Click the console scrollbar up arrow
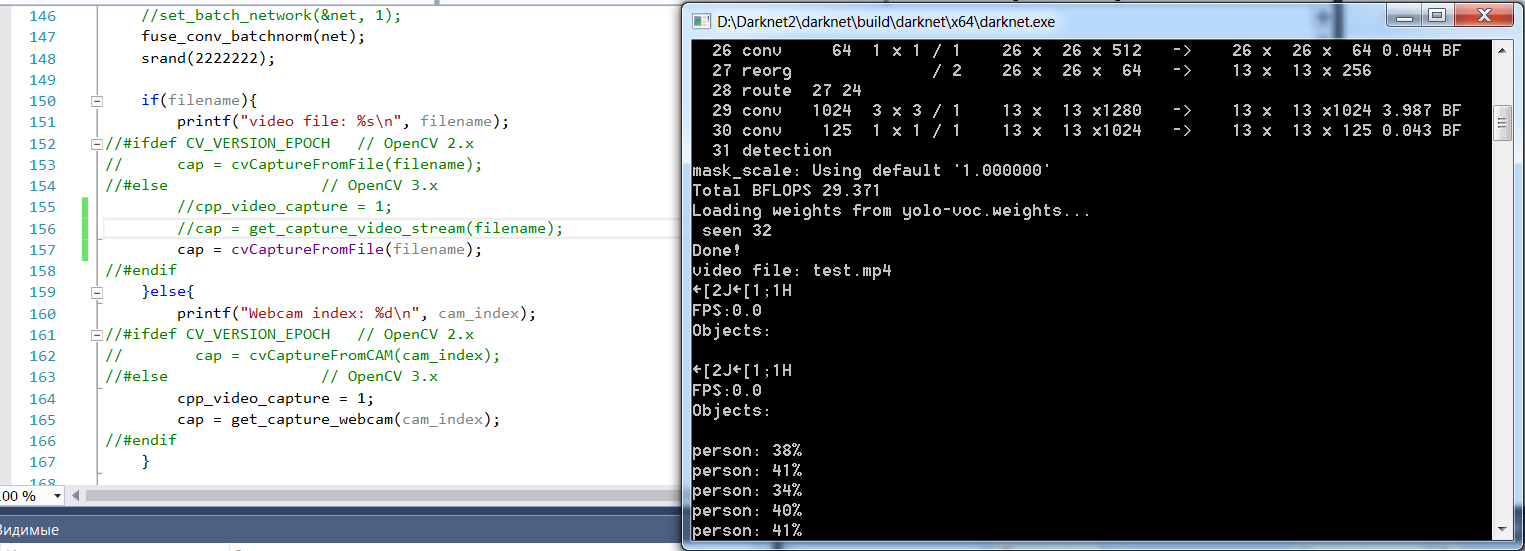 [1502, 48]
